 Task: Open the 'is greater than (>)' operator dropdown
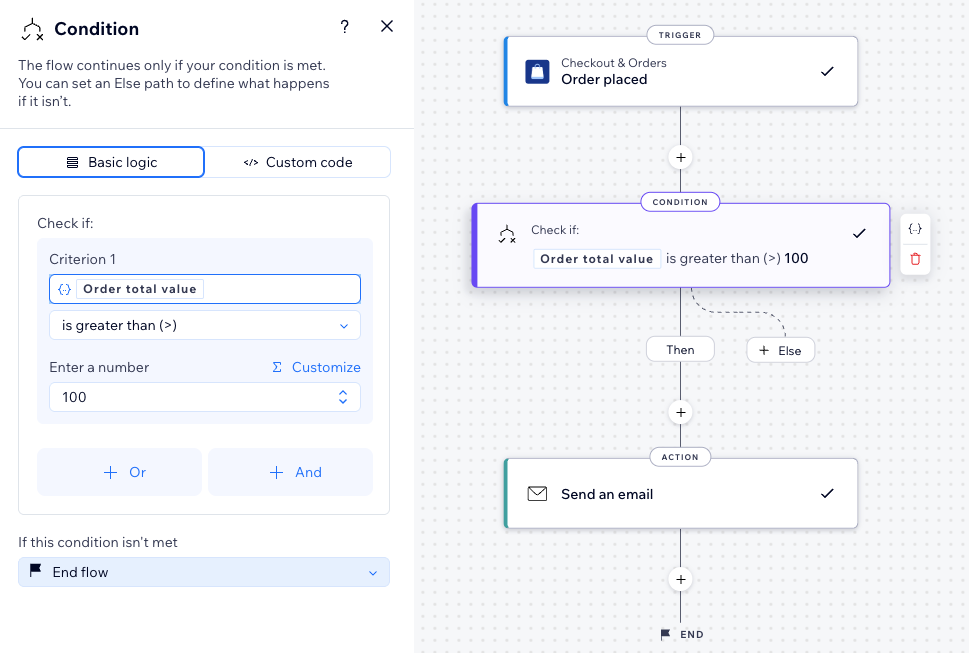pos(204,325)
